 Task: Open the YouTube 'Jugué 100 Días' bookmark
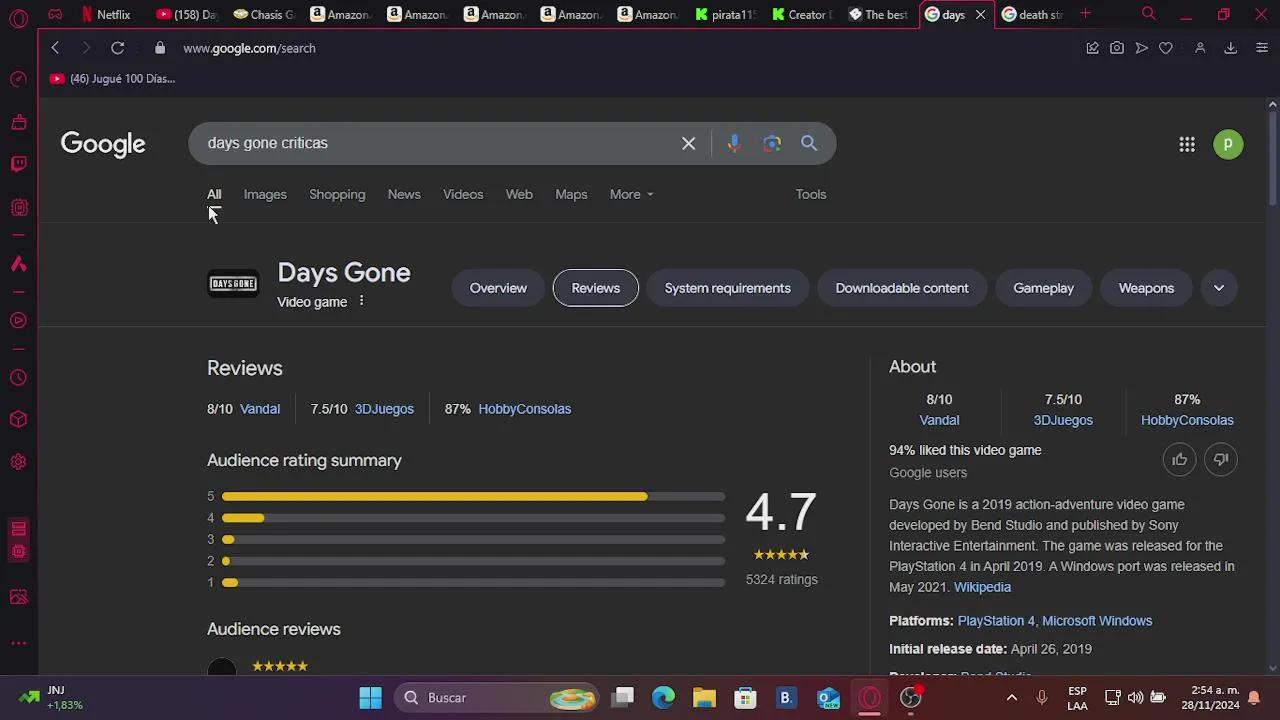tap(113, 79)
